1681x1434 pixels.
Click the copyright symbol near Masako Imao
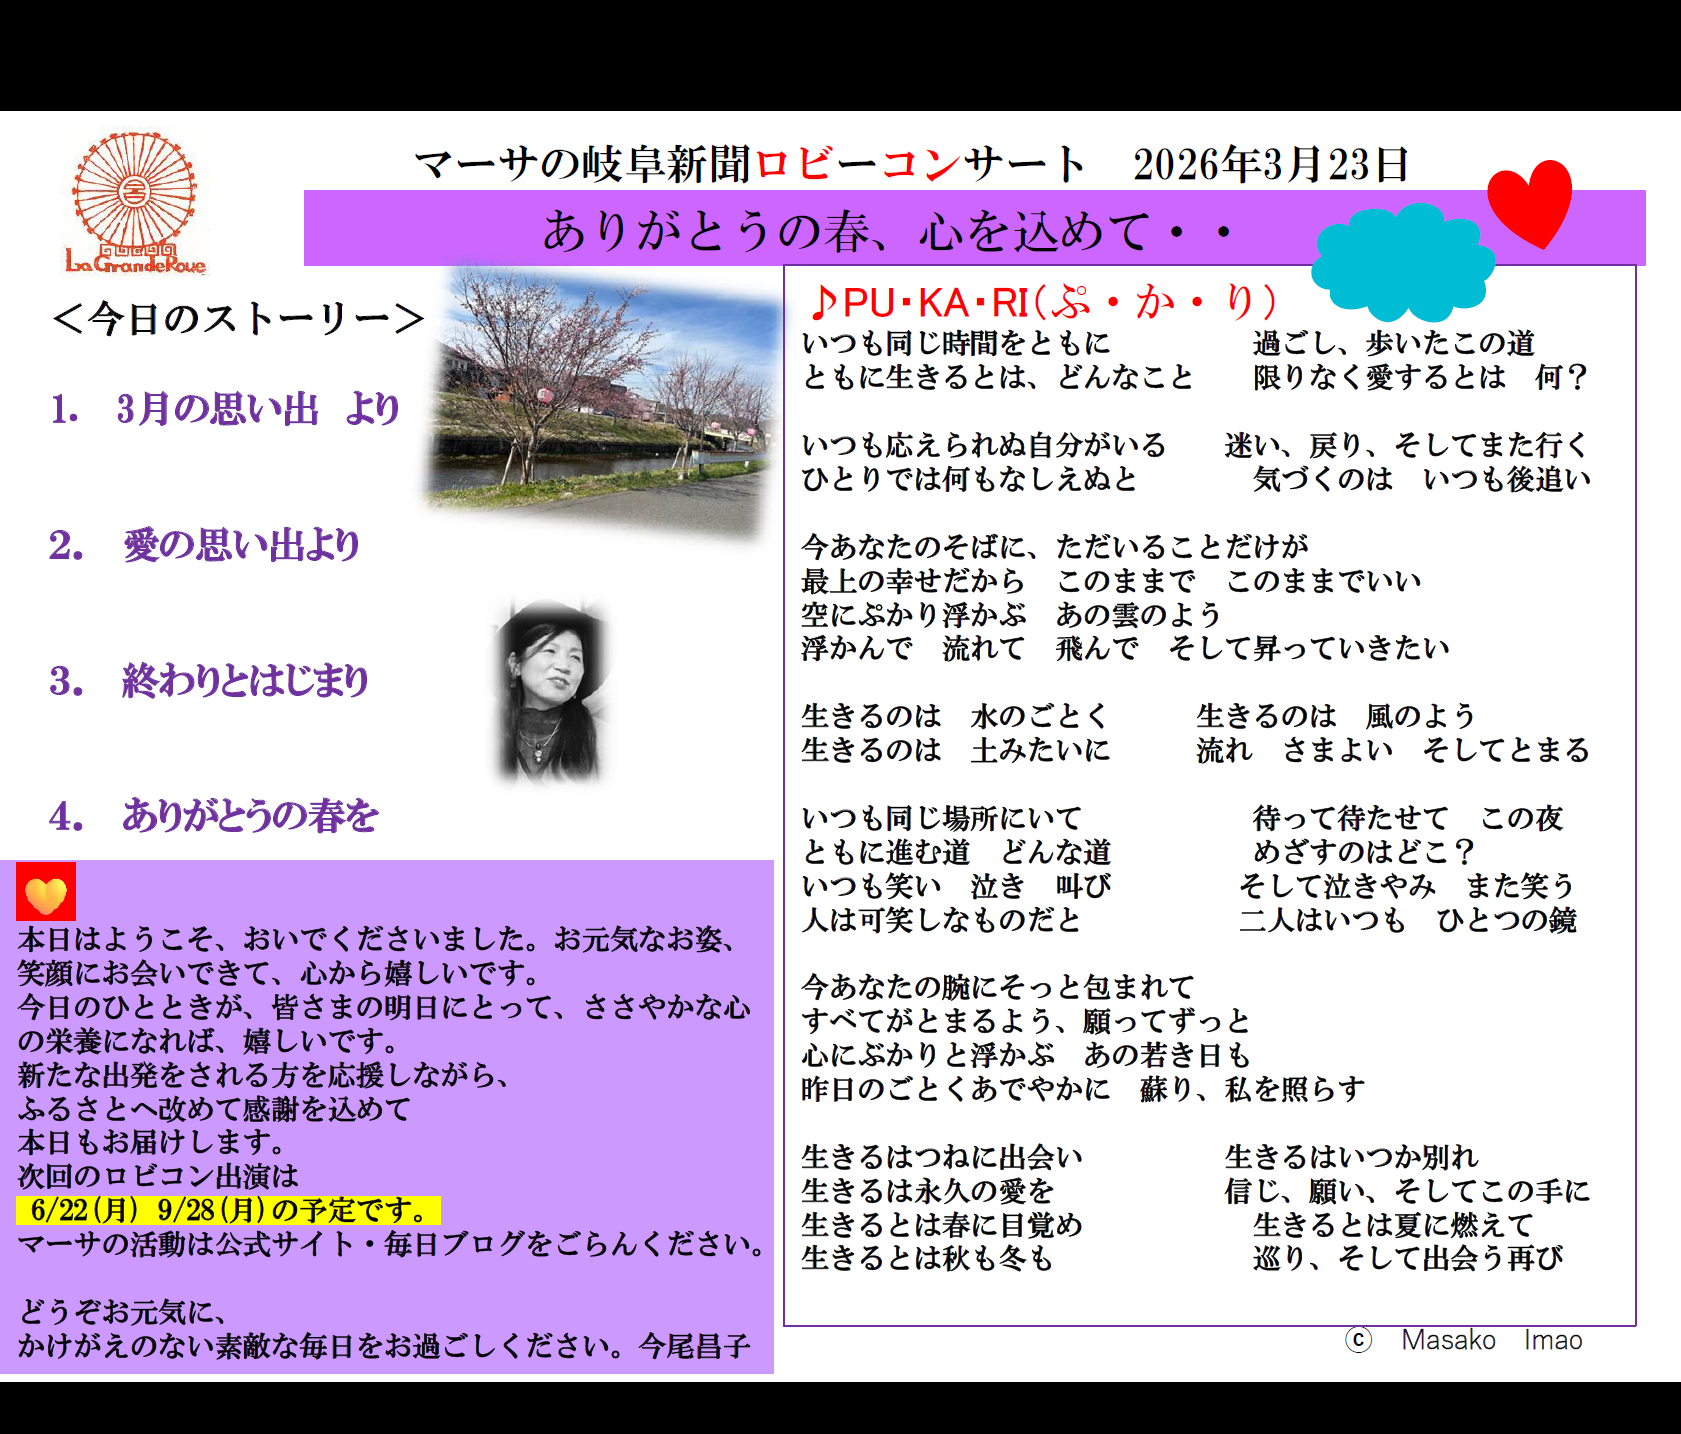click(1358, 1340)
